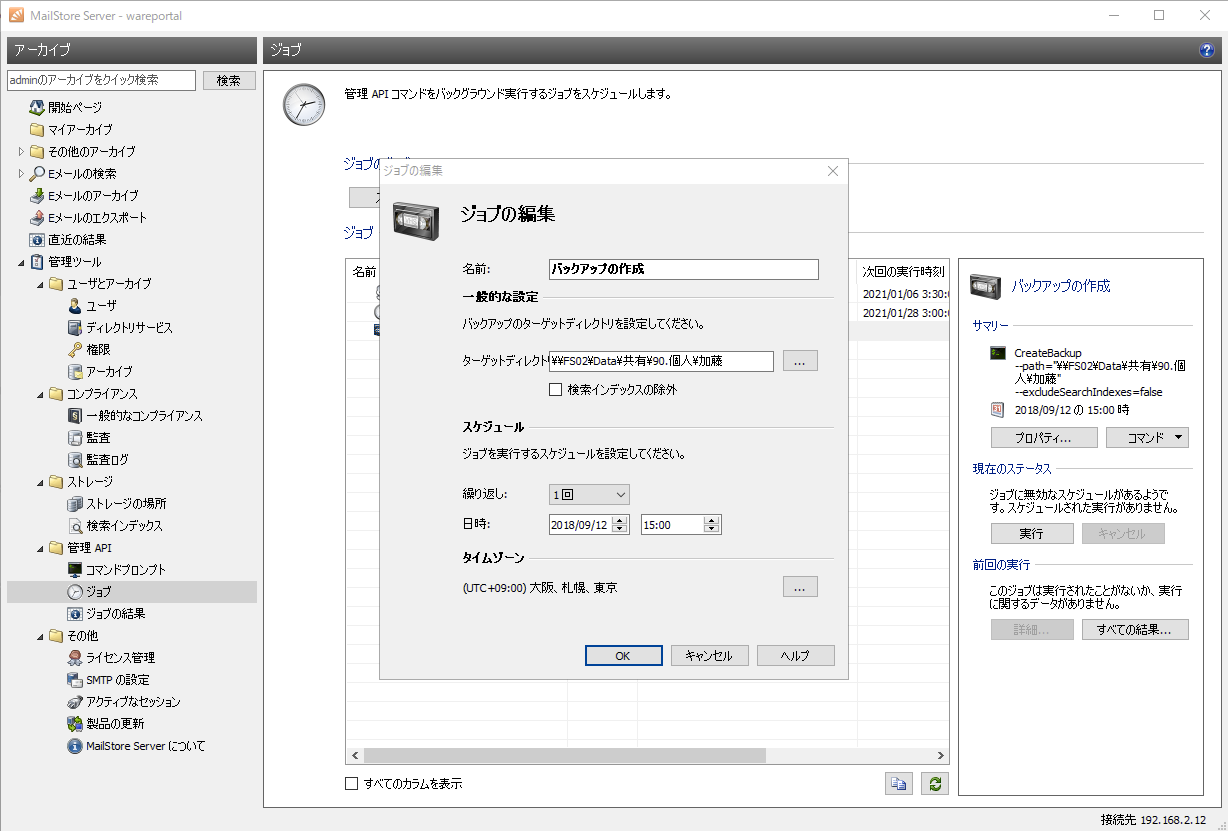Screen dimensions: 1228x831
Task: Click the refresh icon below the job list
Action: (x=935, y=784)
